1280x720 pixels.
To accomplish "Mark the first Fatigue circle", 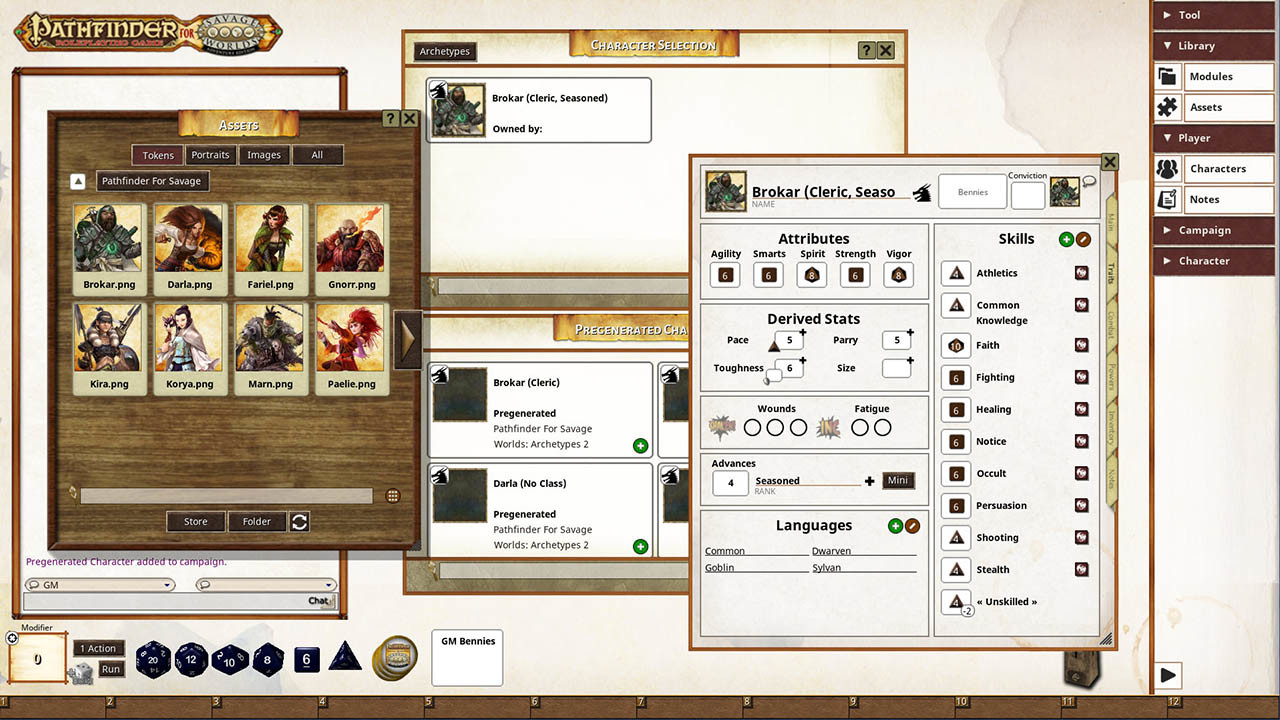I will click(x=860, y=427).
